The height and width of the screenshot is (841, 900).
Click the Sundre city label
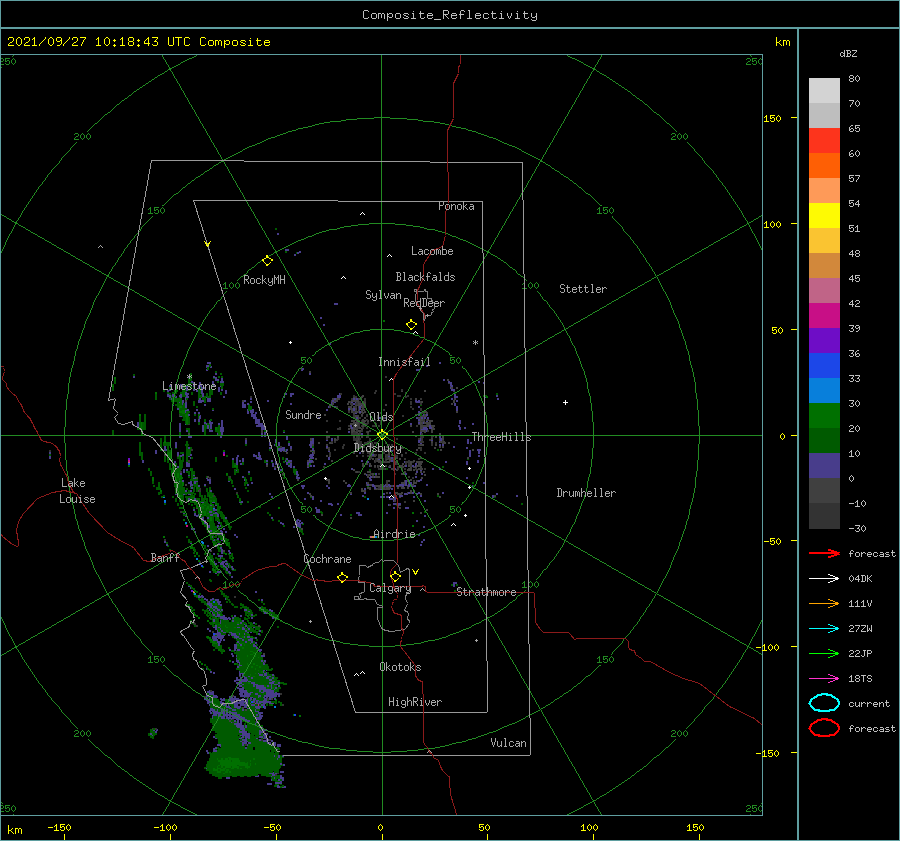click(303, 414)
